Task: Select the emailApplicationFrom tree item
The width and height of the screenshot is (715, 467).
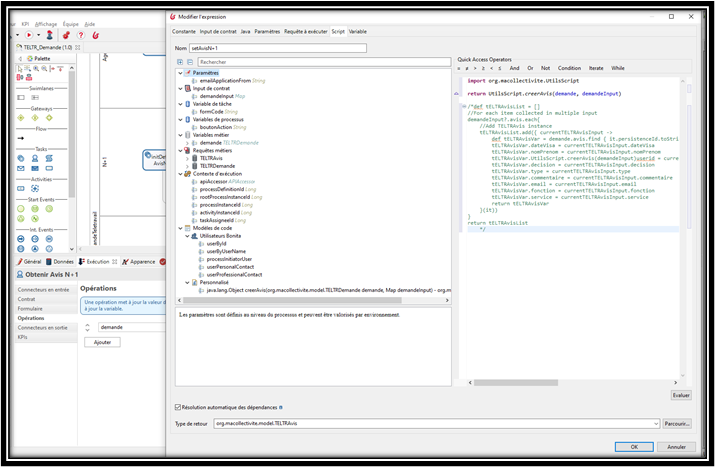Action: tap(228, 81)
